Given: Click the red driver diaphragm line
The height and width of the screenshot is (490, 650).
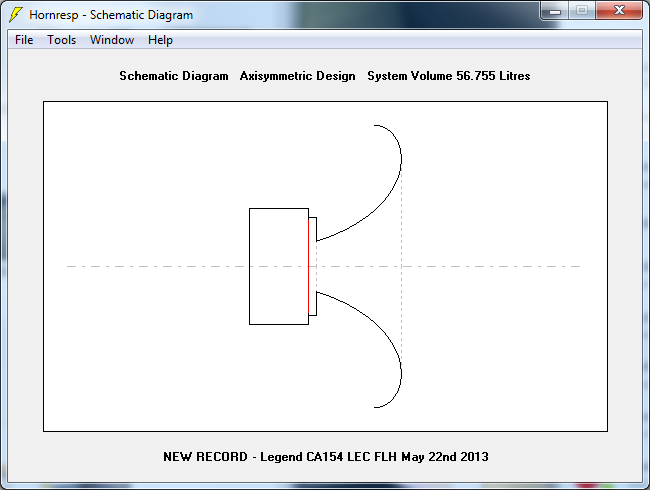Looking at the screenshot, I should tap(308, 266).
